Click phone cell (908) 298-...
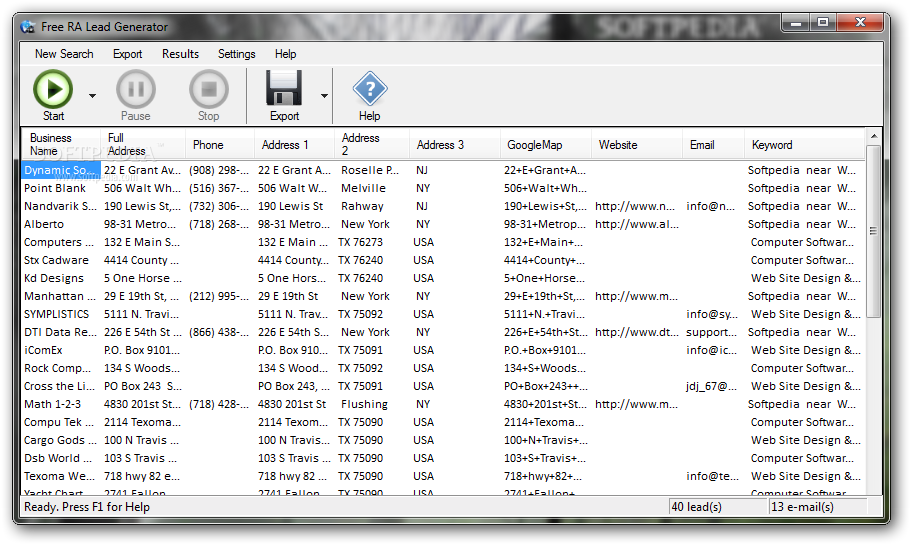 (x=218, y=170)
